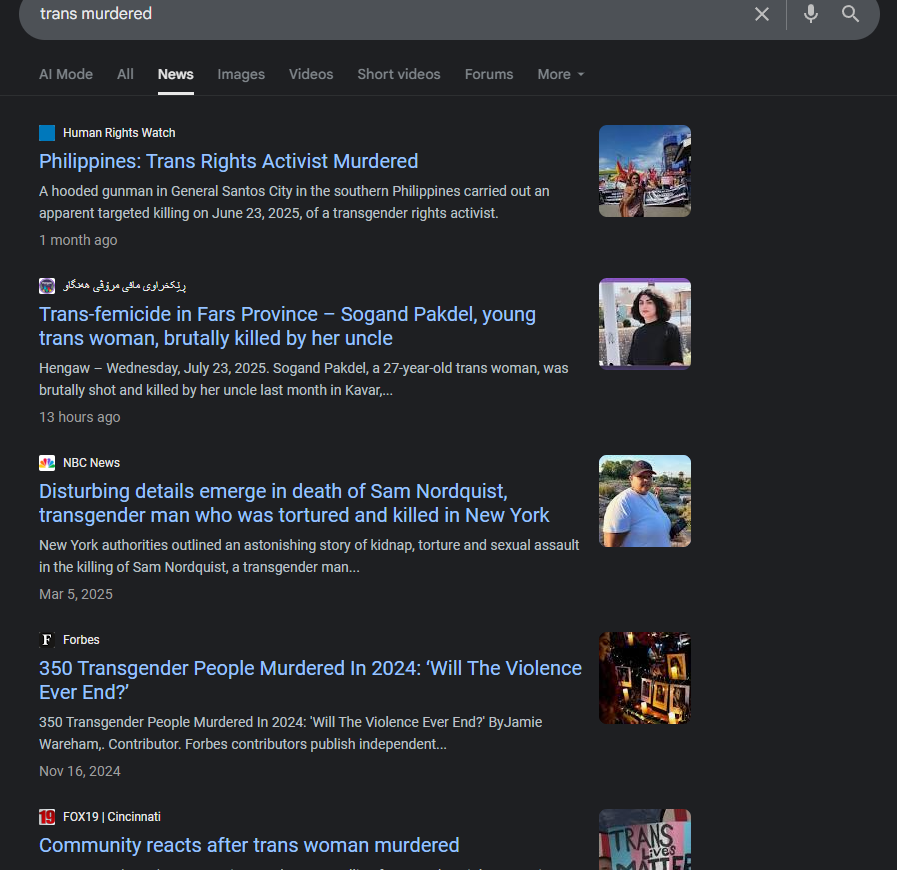Open the Sam Nordquist article thumbnail
897x870 pixels.
(x=645, y=501)
